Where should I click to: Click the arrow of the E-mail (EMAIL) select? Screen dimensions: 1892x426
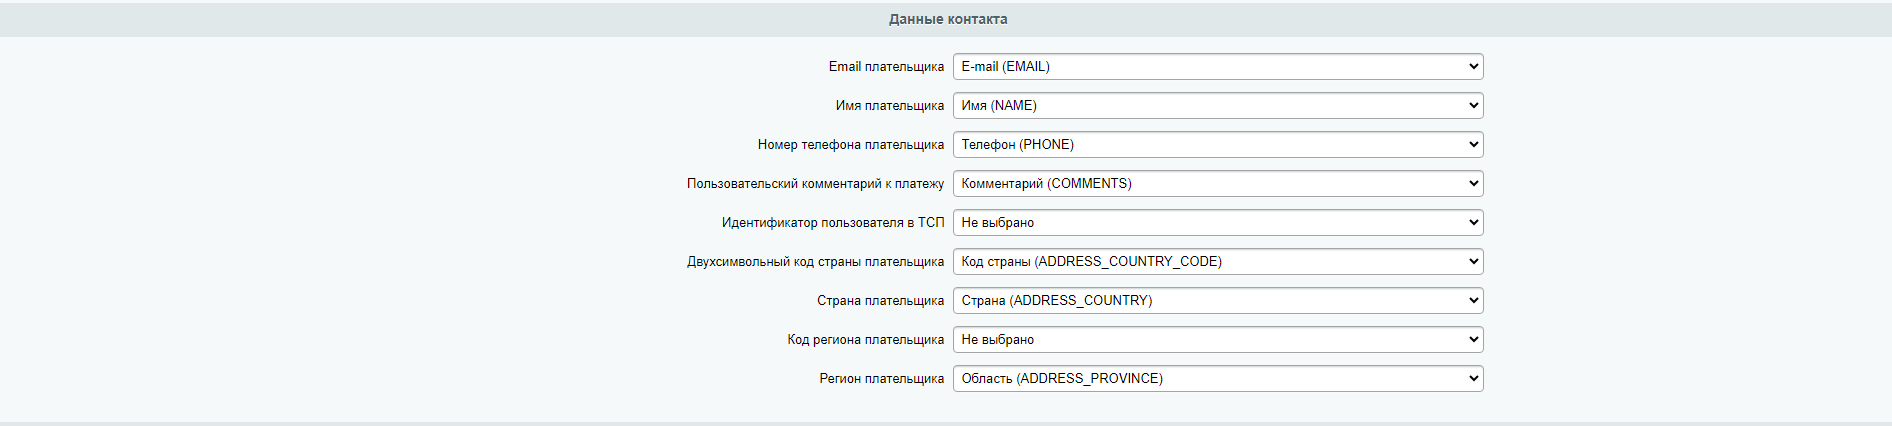click(x=1473, y=67)
